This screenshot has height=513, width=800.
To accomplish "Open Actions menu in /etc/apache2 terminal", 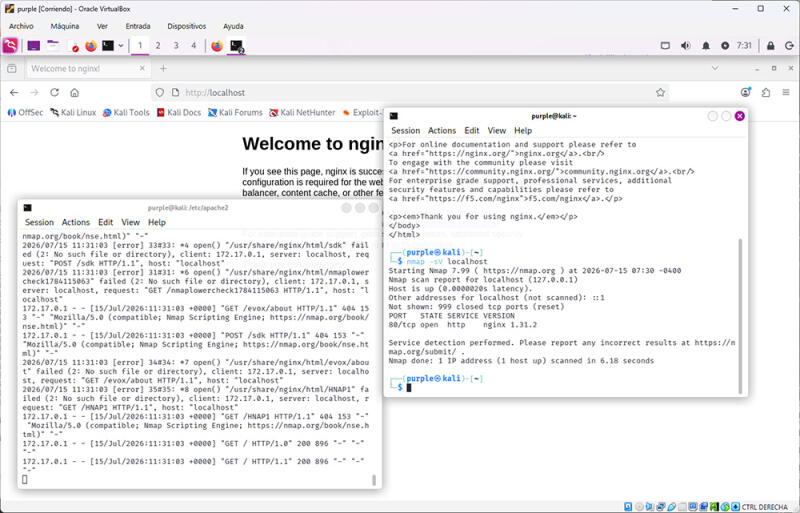I will coord(76,223).
